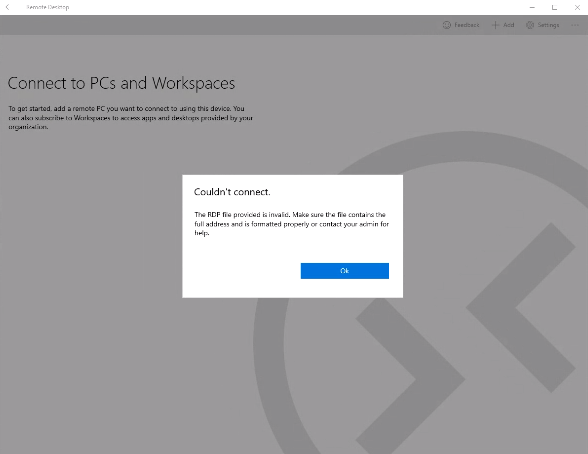Image resolution: width=588 pixels, height=454 pixels.
Task: Click the back arrow in title bar
Action: (8, 7)
